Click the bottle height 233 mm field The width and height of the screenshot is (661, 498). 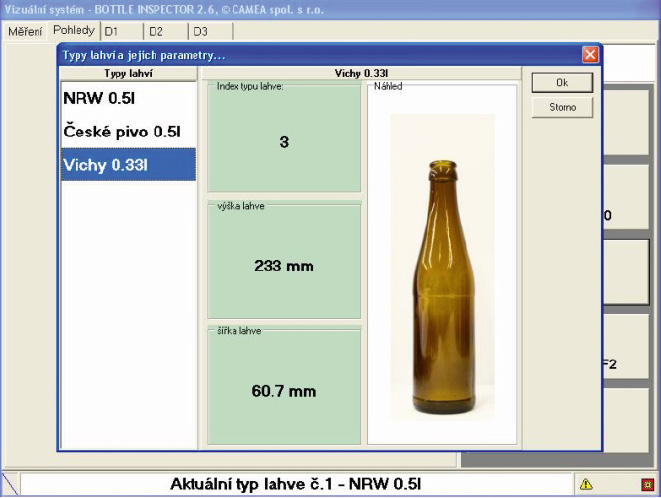point(284,261)
